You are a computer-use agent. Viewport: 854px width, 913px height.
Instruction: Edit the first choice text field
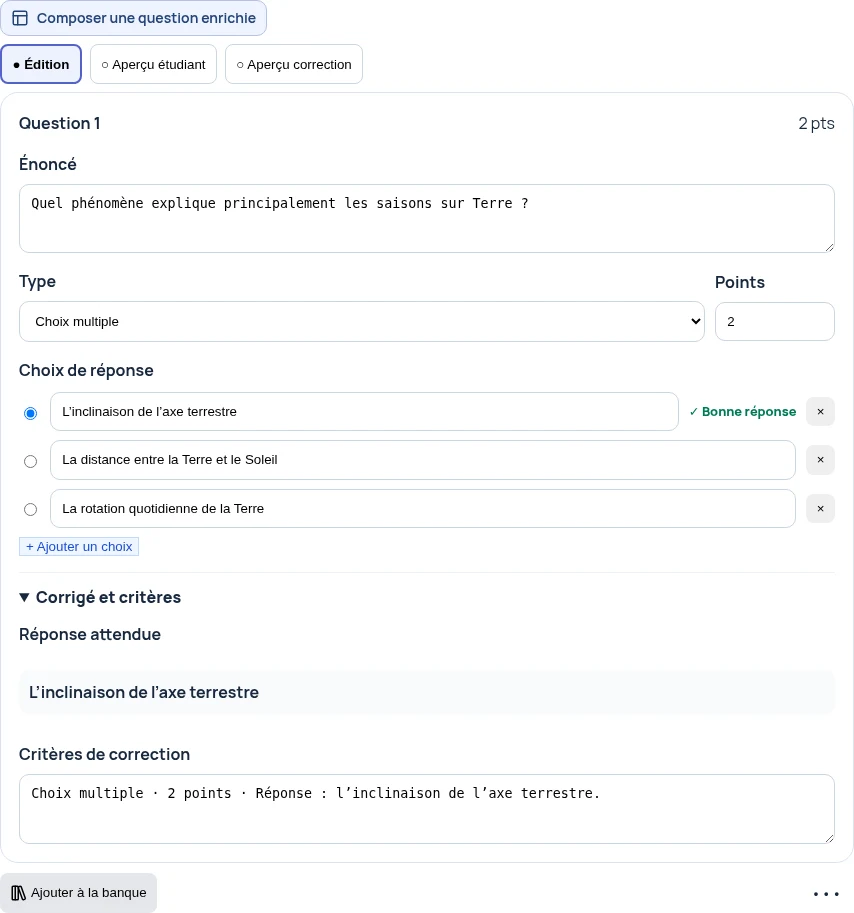coord(364,412)
